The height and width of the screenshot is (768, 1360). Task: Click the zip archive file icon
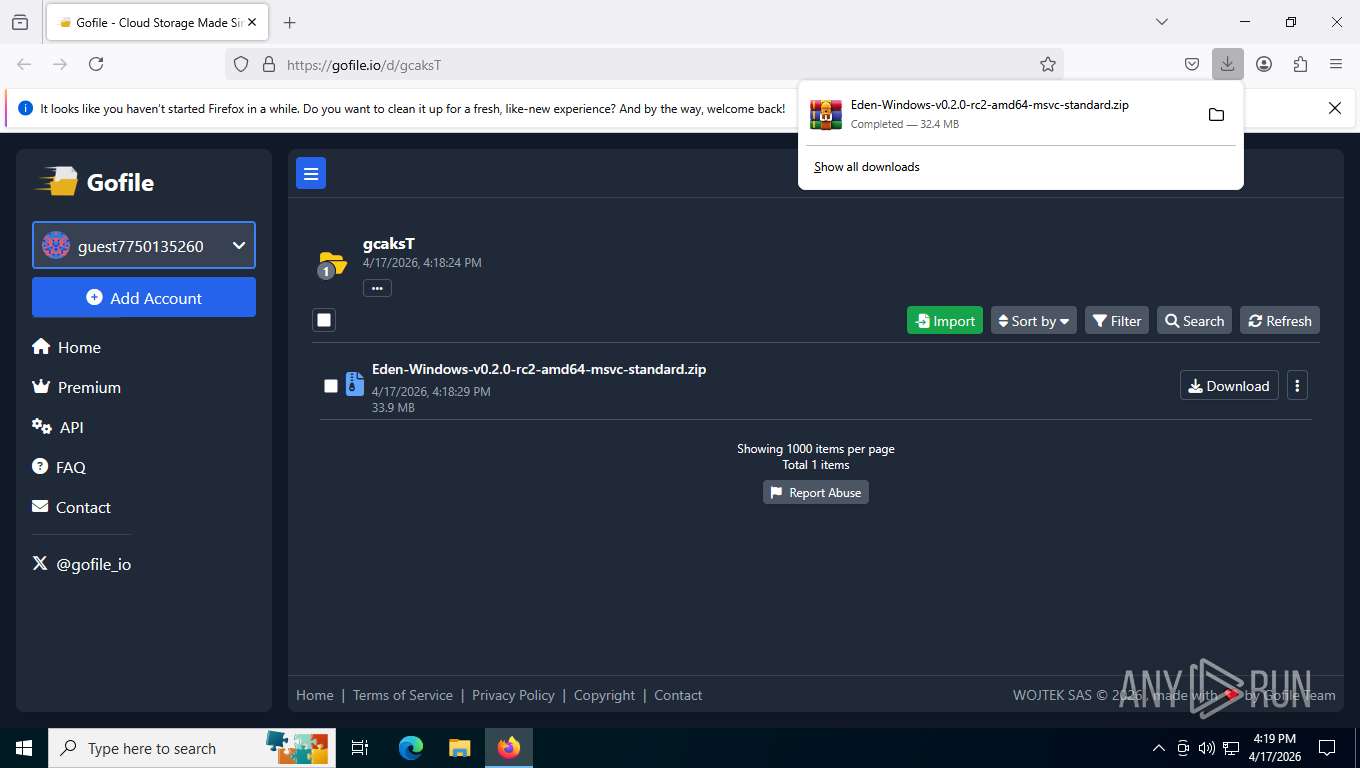354,384
